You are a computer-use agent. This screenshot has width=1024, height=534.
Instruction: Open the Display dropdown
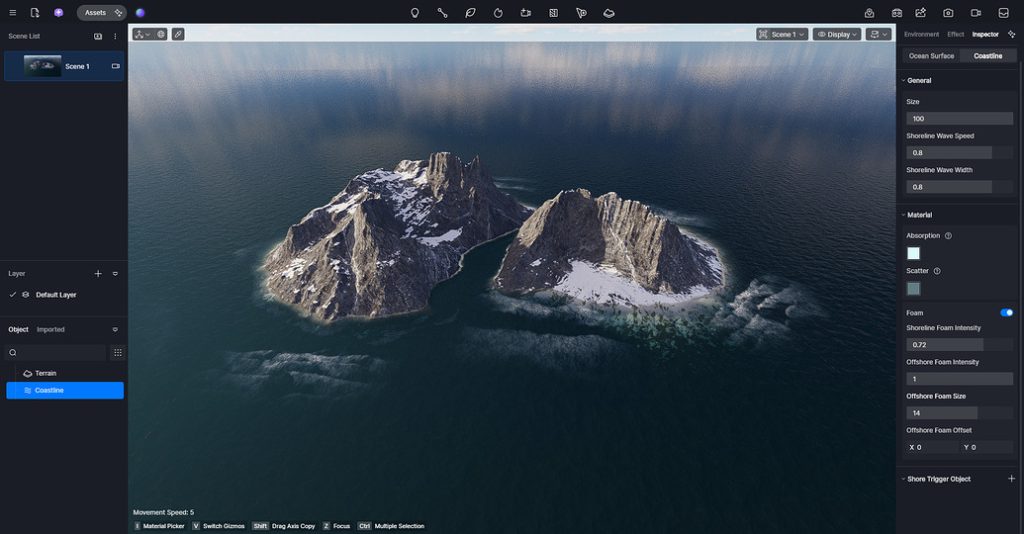836,34
